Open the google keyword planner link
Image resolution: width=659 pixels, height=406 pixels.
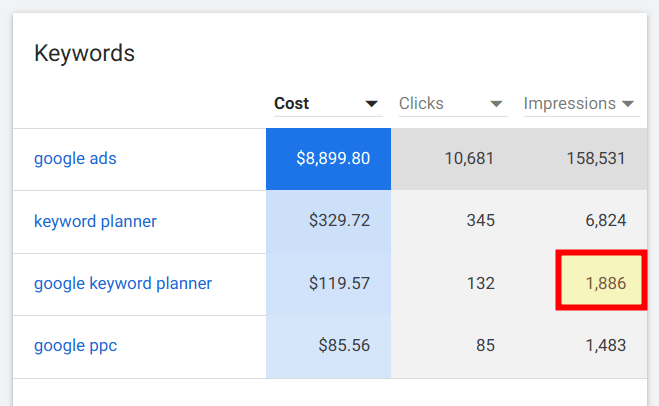(123, 284)
